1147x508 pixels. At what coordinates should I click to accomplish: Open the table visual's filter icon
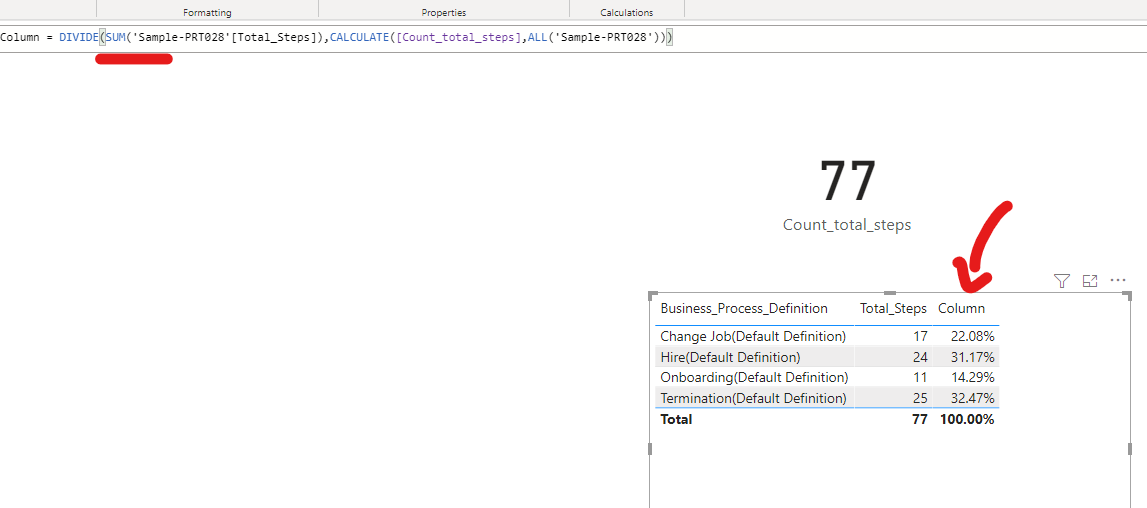point(1061,280)
